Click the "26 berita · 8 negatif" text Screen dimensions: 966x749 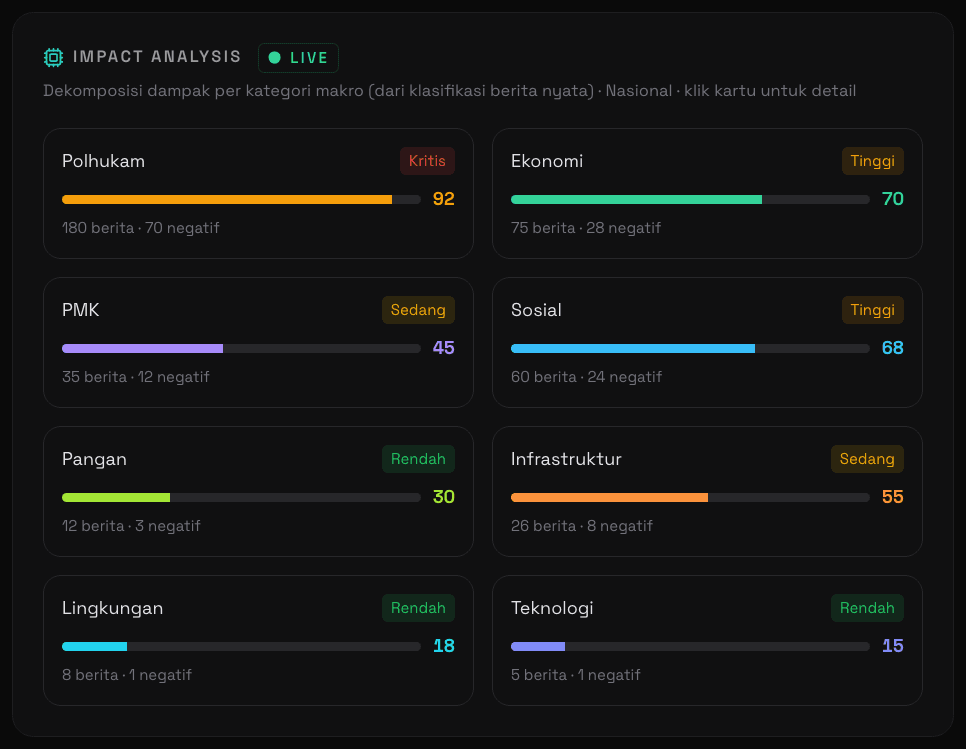pyautogui.click(x=582, y=526)
